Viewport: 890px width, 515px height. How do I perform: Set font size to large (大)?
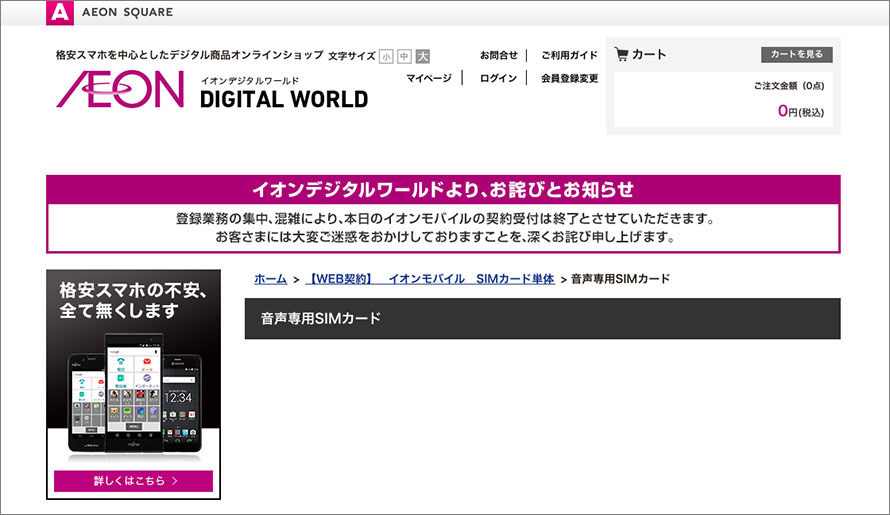(422, 56)
